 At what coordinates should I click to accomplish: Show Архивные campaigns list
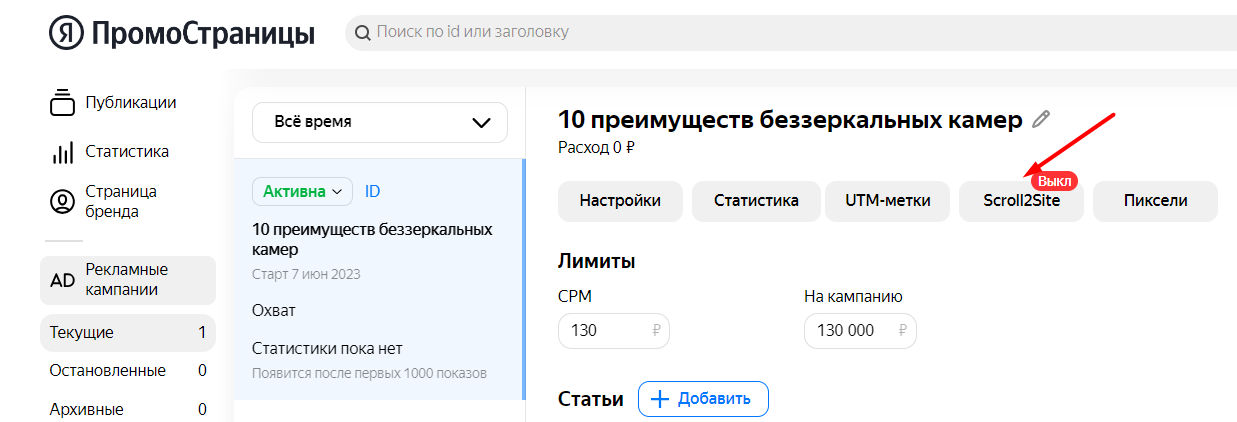(87, 409)
